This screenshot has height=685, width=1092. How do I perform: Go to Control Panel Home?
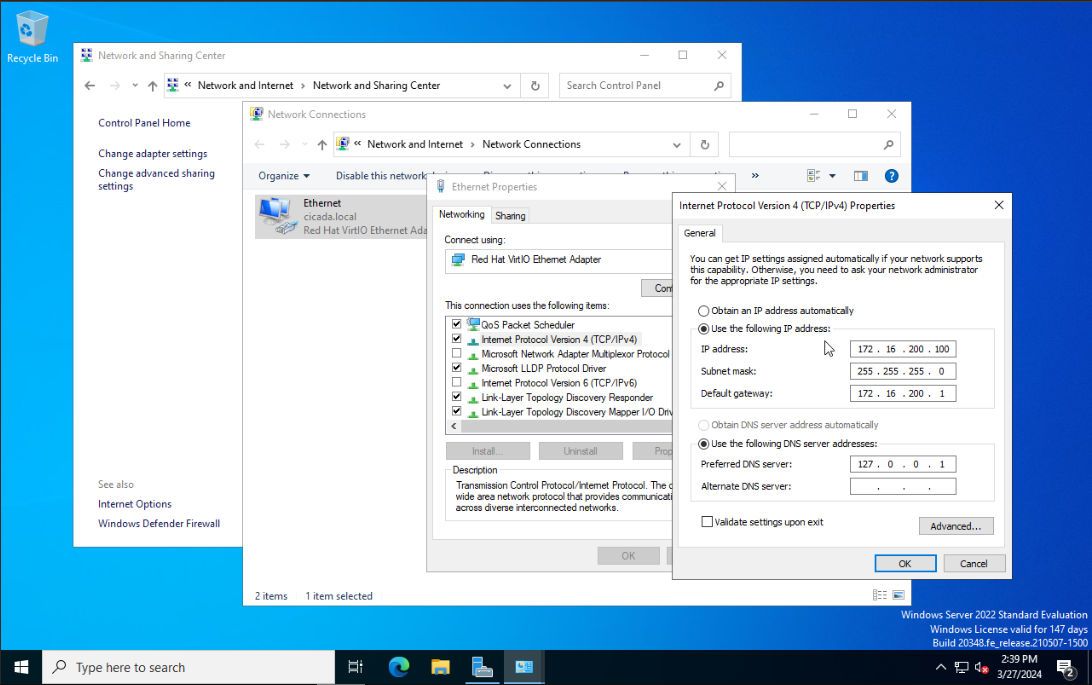click(x=144, y=123)
